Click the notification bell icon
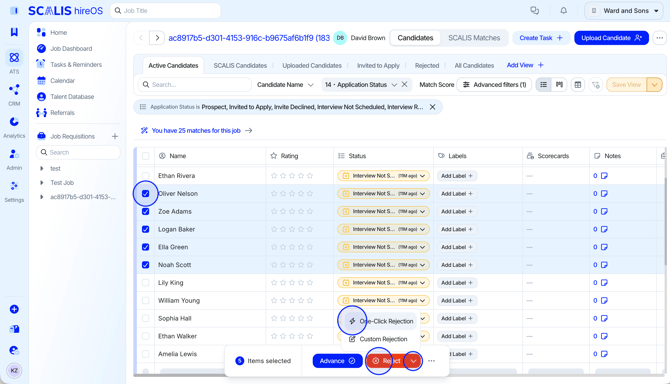The image size is (670, 384). (564, 11)
